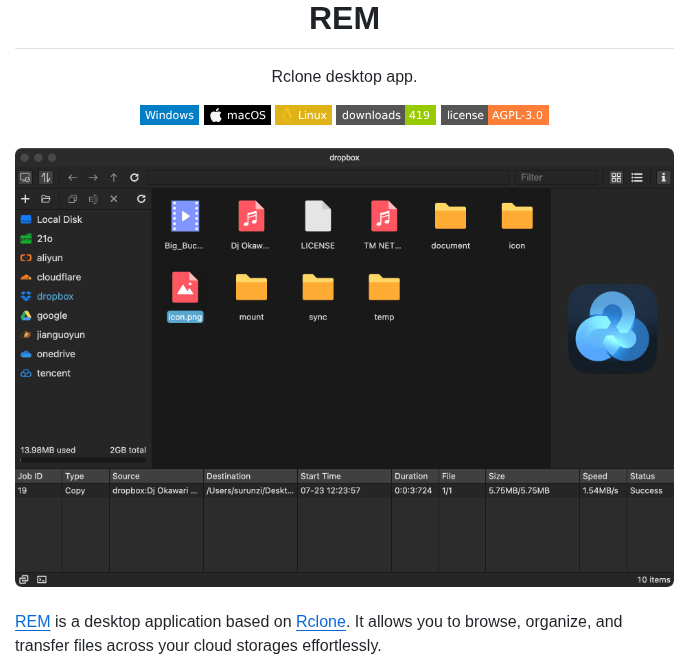Open the AGPL-3.0 license badge
687x660 pixels.
click(495, 115)
